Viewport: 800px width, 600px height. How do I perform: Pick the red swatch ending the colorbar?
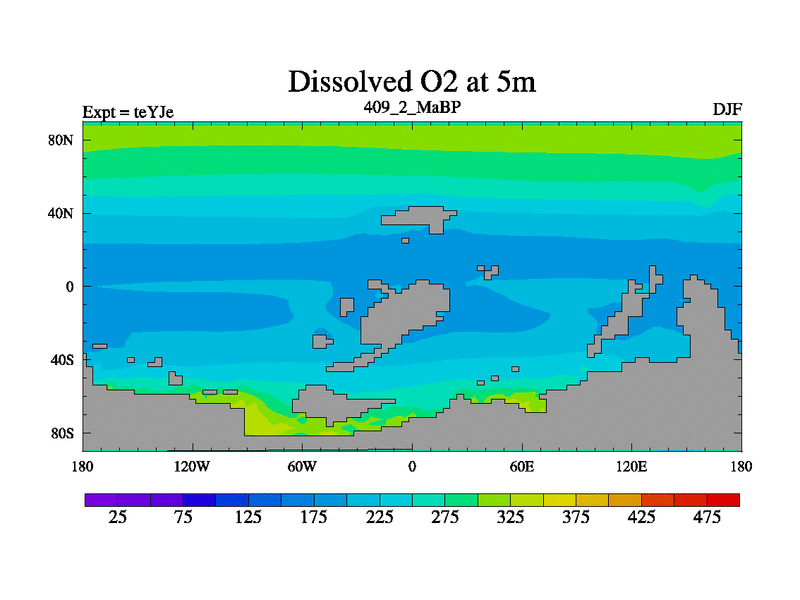(x=723, y=499)
